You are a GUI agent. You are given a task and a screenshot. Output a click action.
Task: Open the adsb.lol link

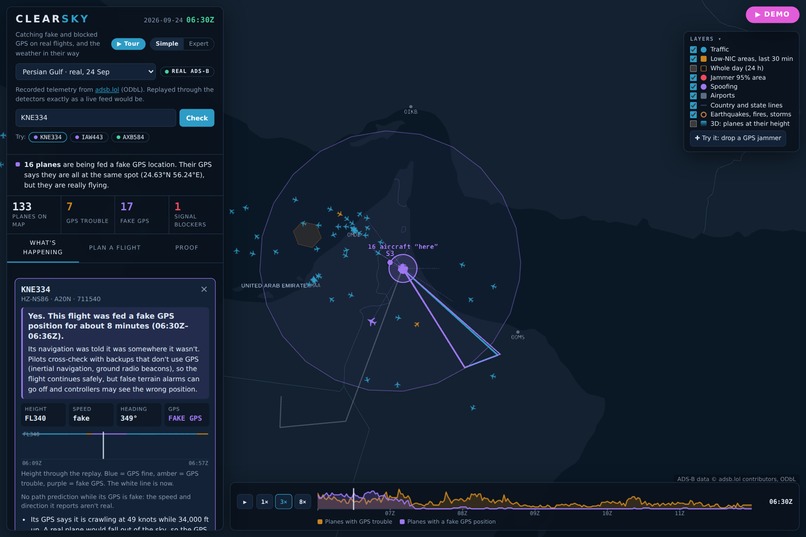107,89
